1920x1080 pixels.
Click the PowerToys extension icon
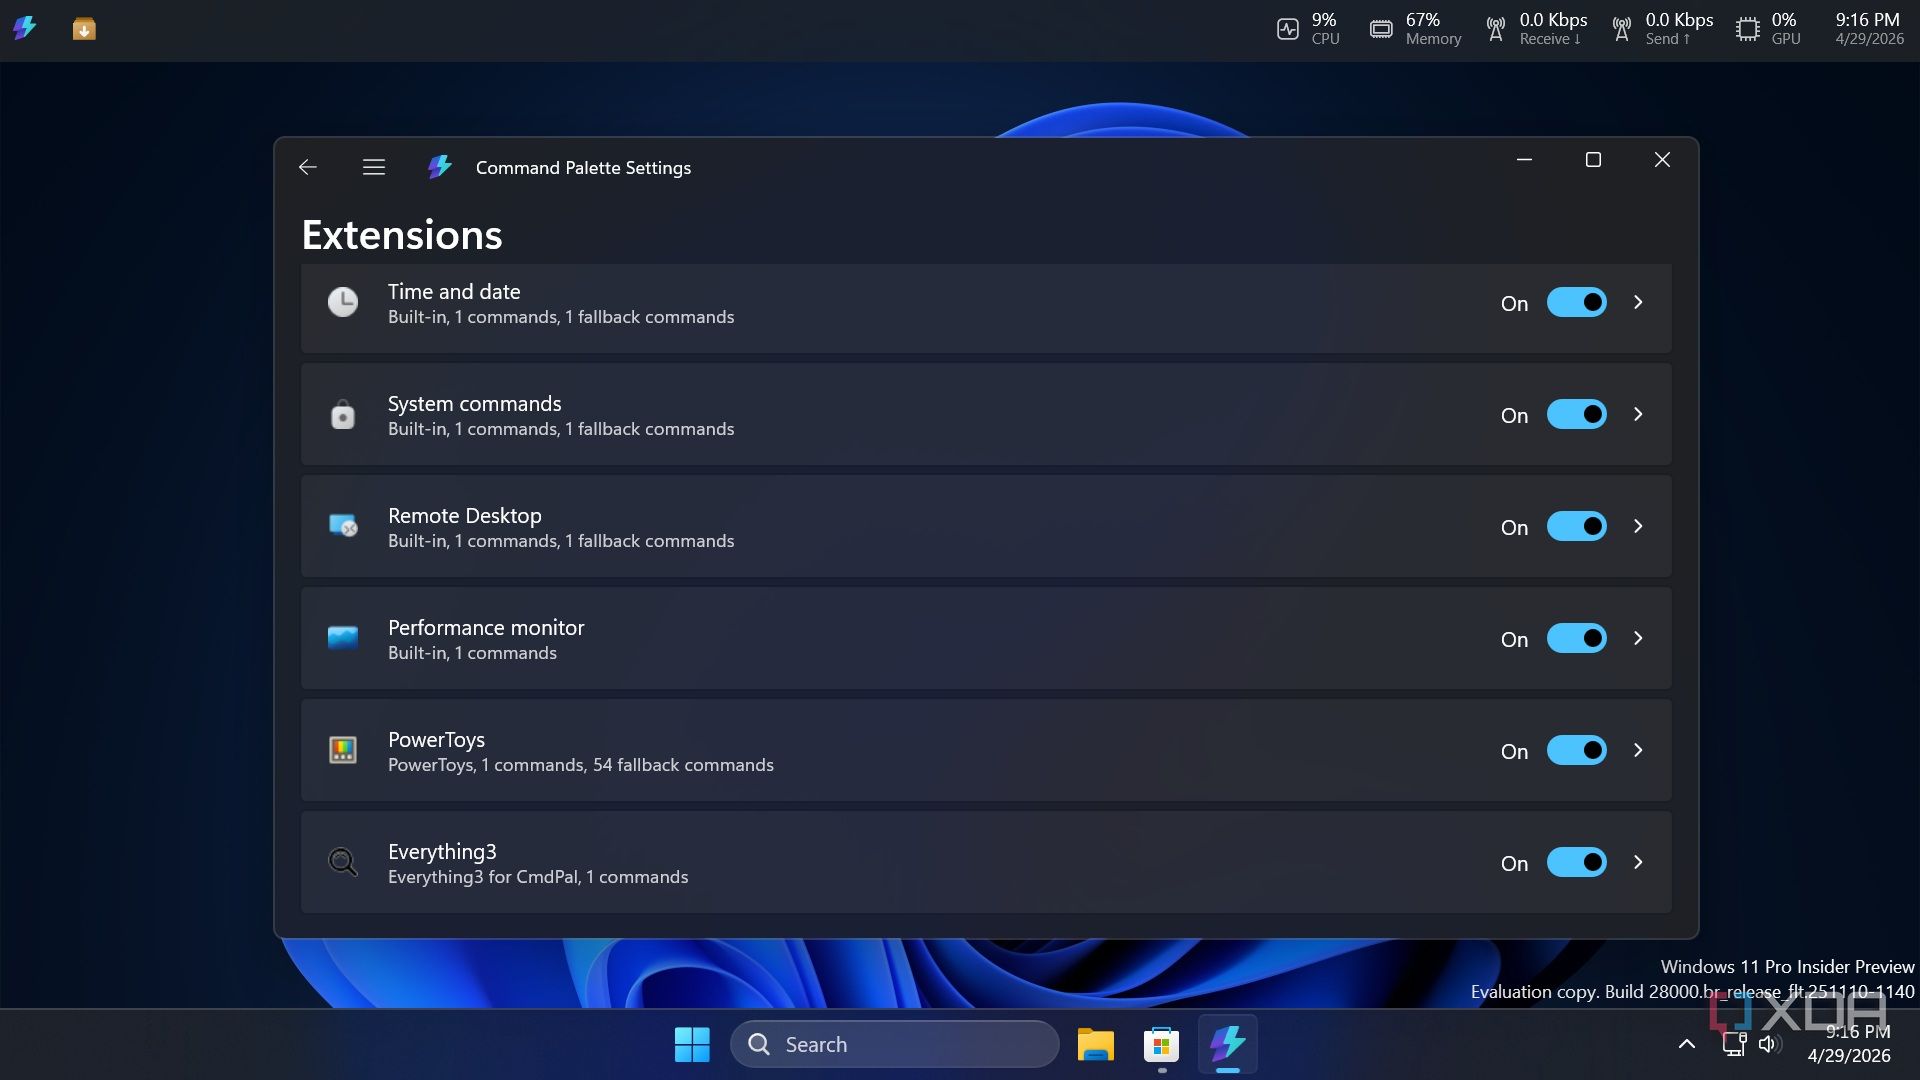pyautogui.click(x=343, y=750)
